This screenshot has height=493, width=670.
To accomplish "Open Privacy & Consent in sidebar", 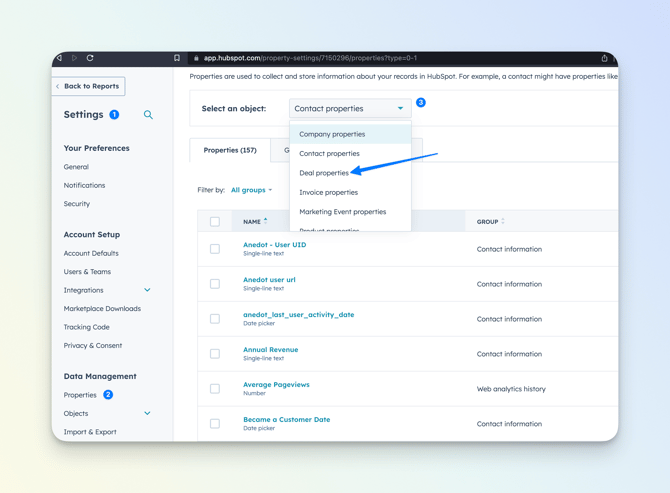I will tap(93, 345).
